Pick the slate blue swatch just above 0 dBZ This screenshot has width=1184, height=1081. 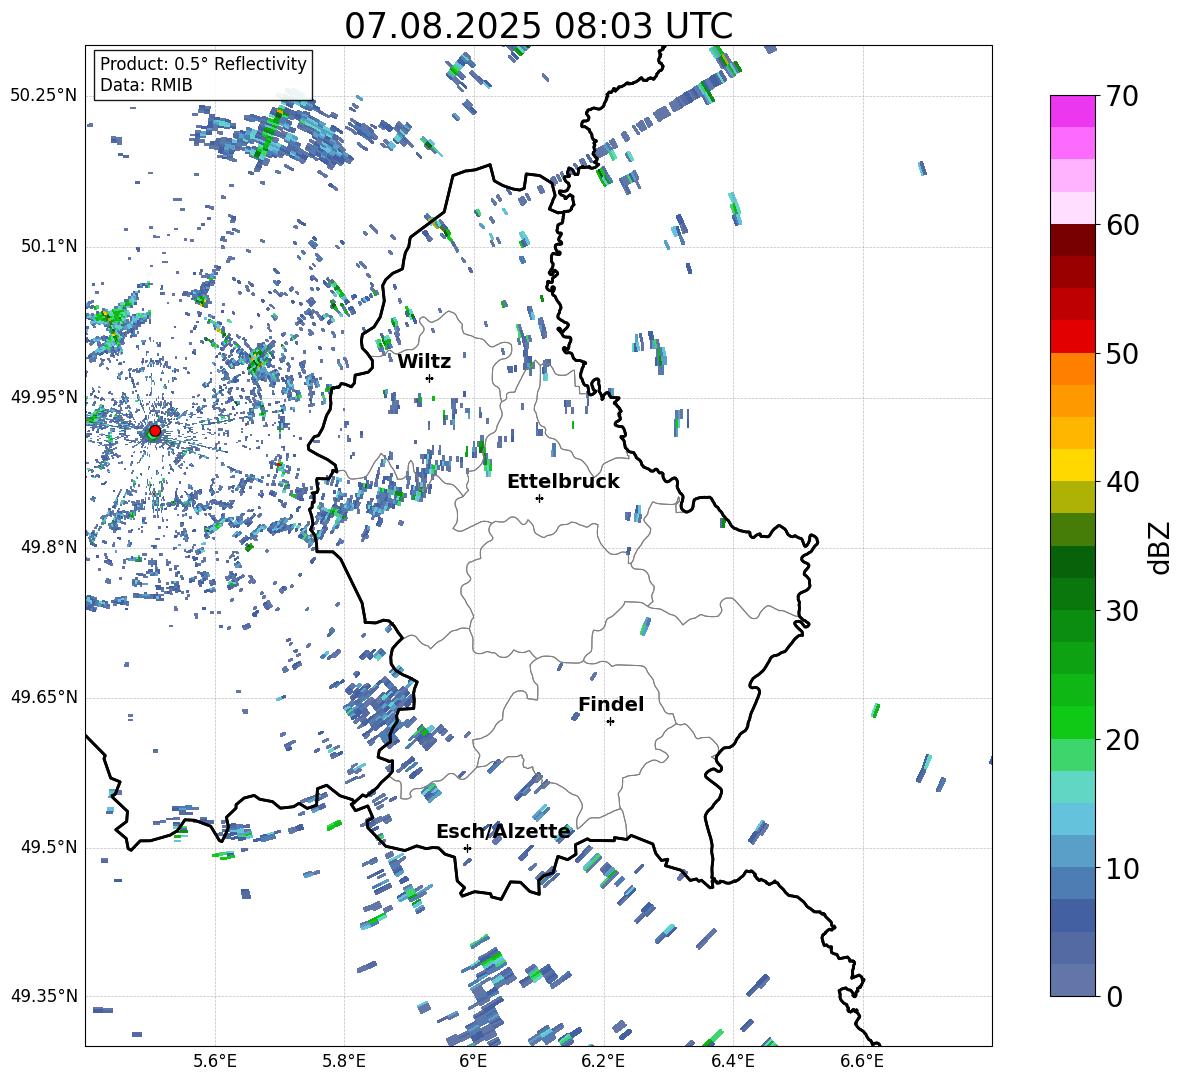point(1073,980)
